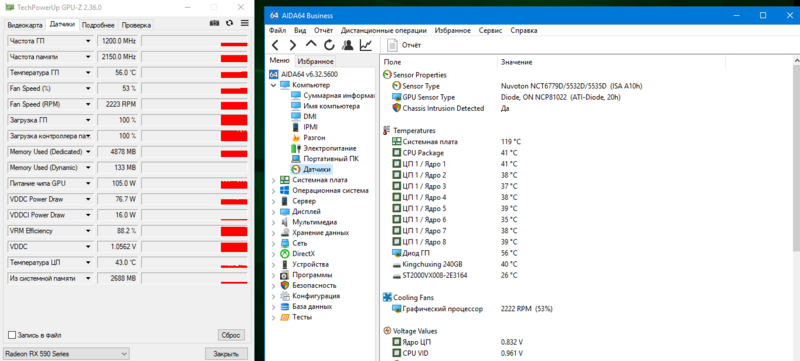Open the 'Частота ГП' sensor dropdown arrow
The width and height of the screenshot is (800, 361).
[x=88, y=41]
